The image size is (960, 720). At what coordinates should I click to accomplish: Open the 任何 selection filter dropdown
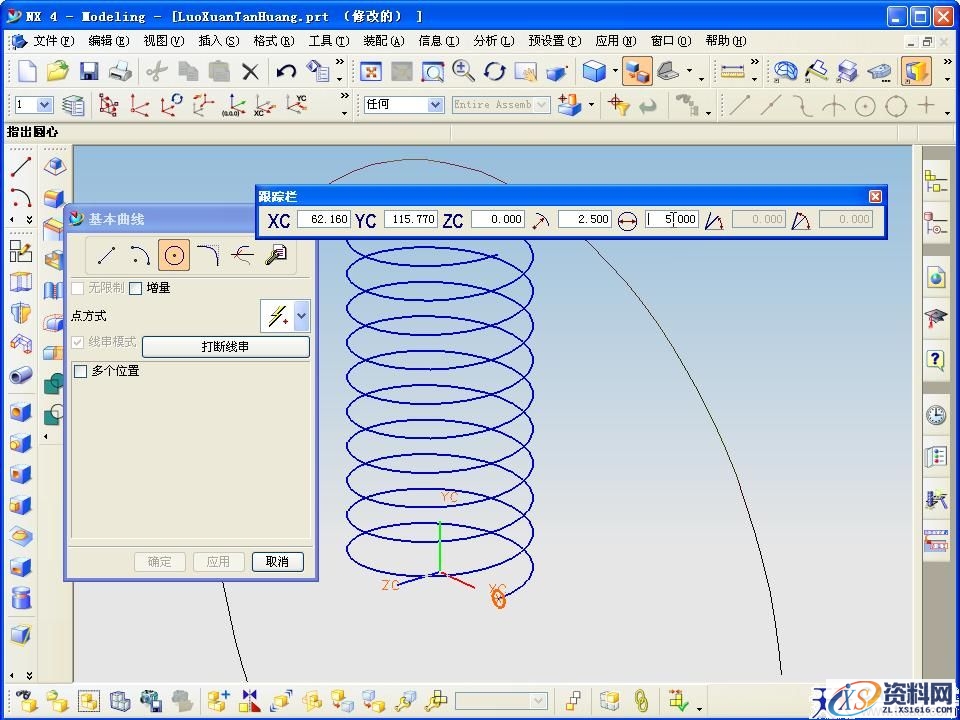point(435,105)
